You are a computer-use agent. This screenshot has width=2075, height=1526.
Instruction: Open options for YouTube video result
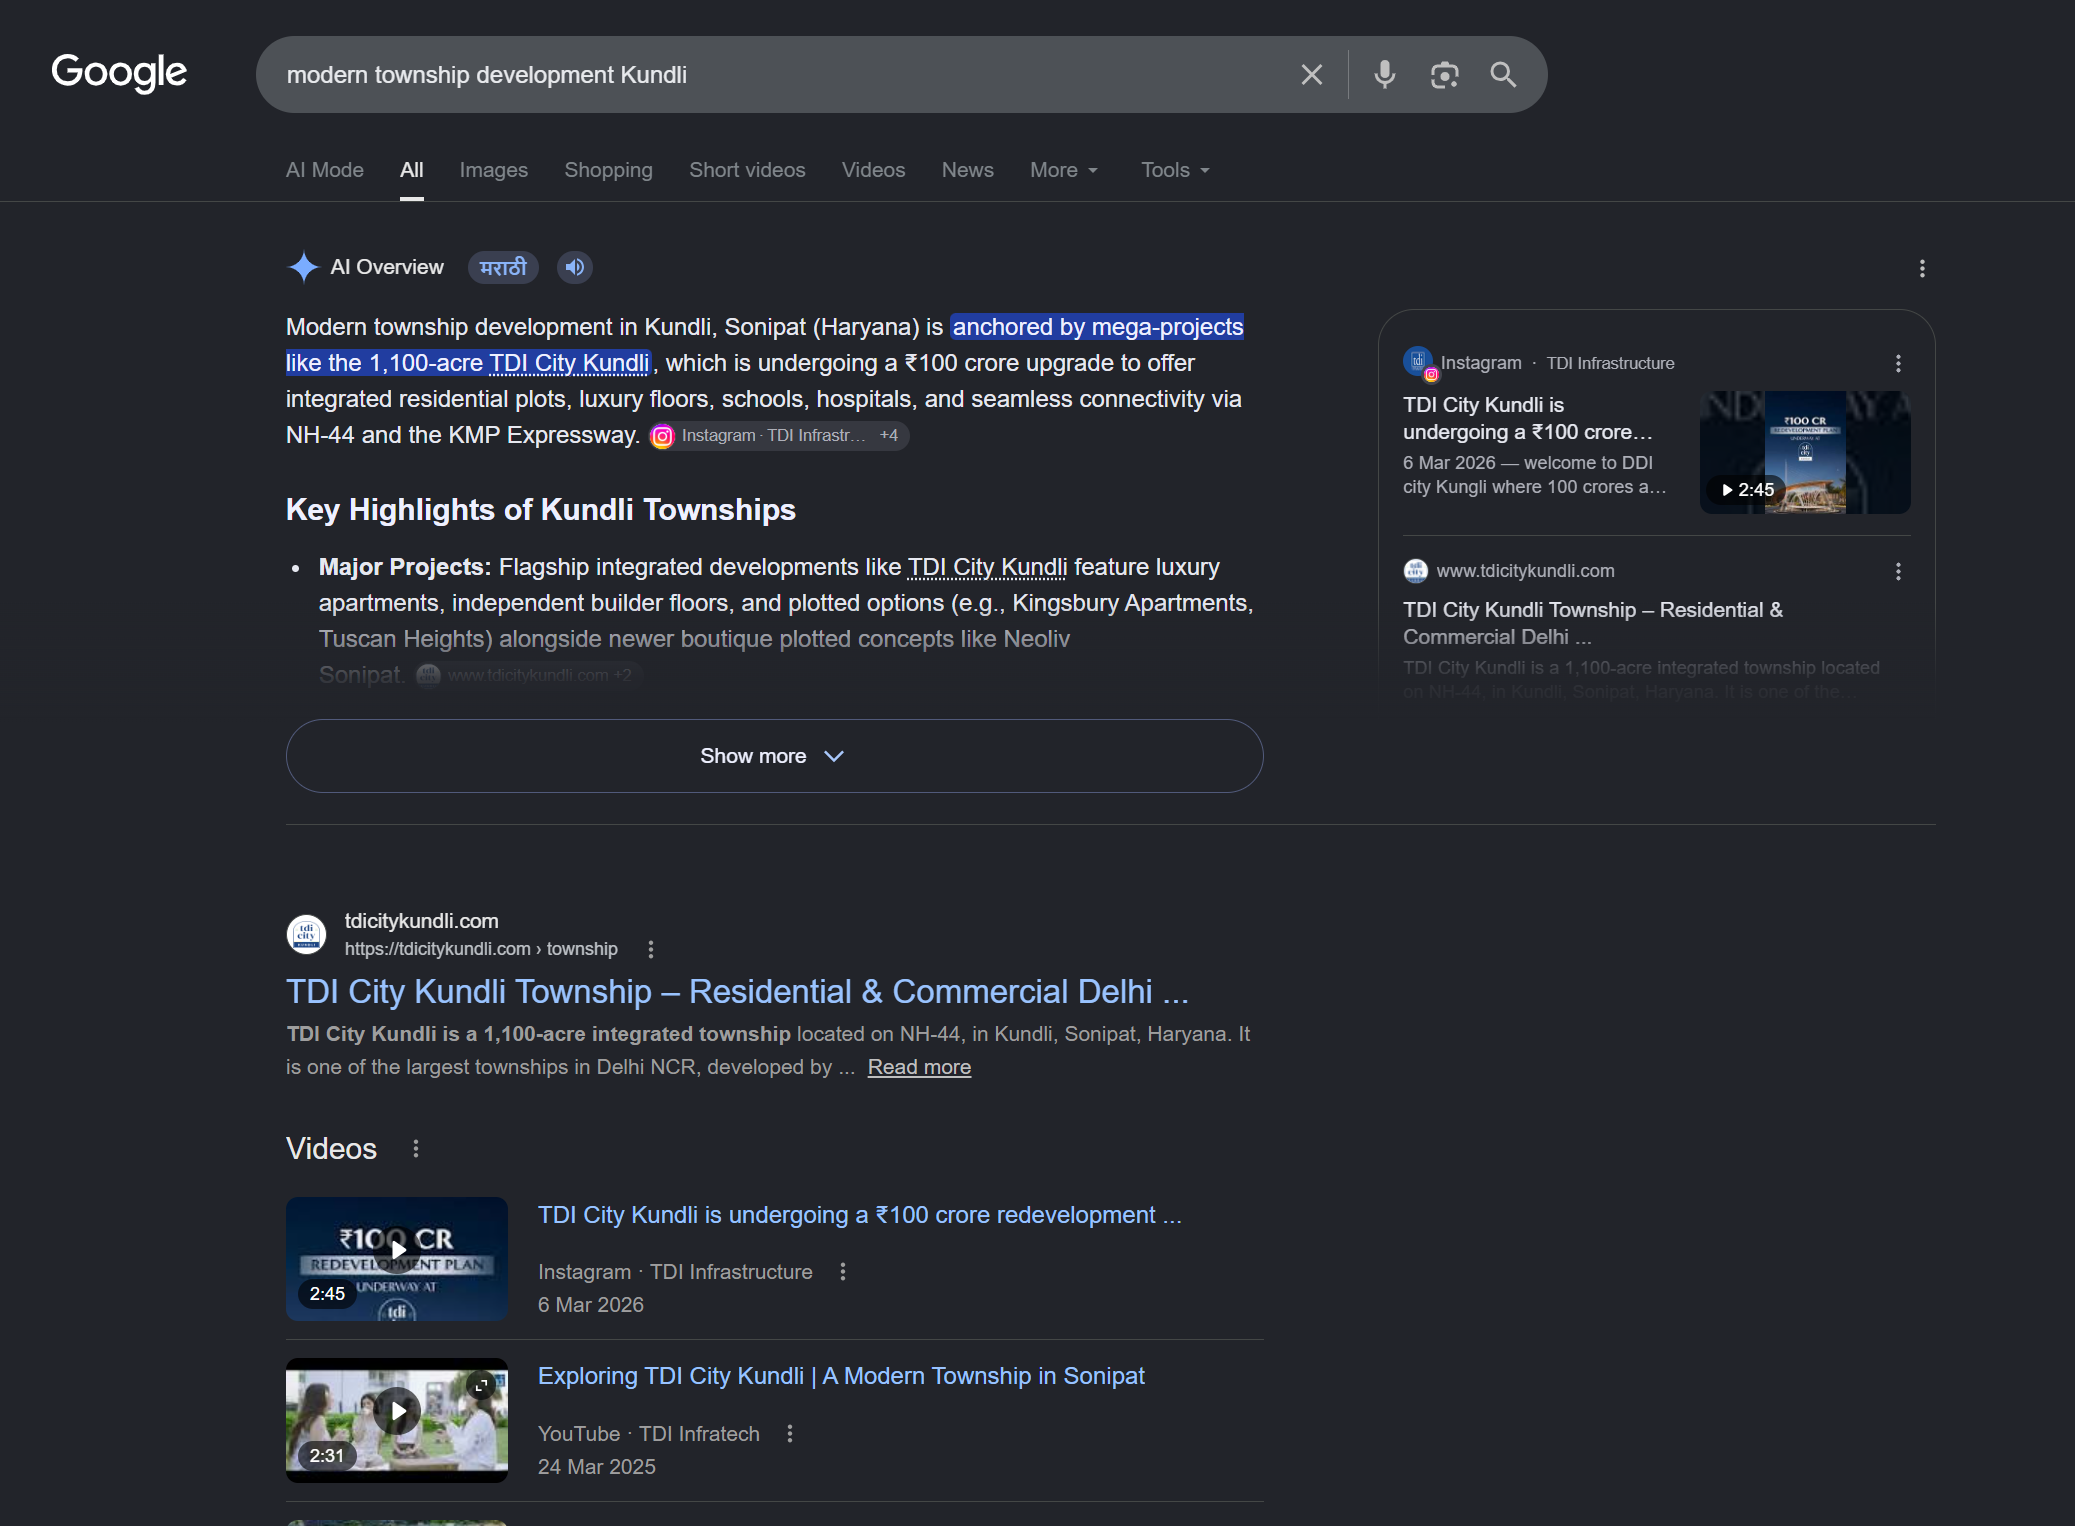790,1434
